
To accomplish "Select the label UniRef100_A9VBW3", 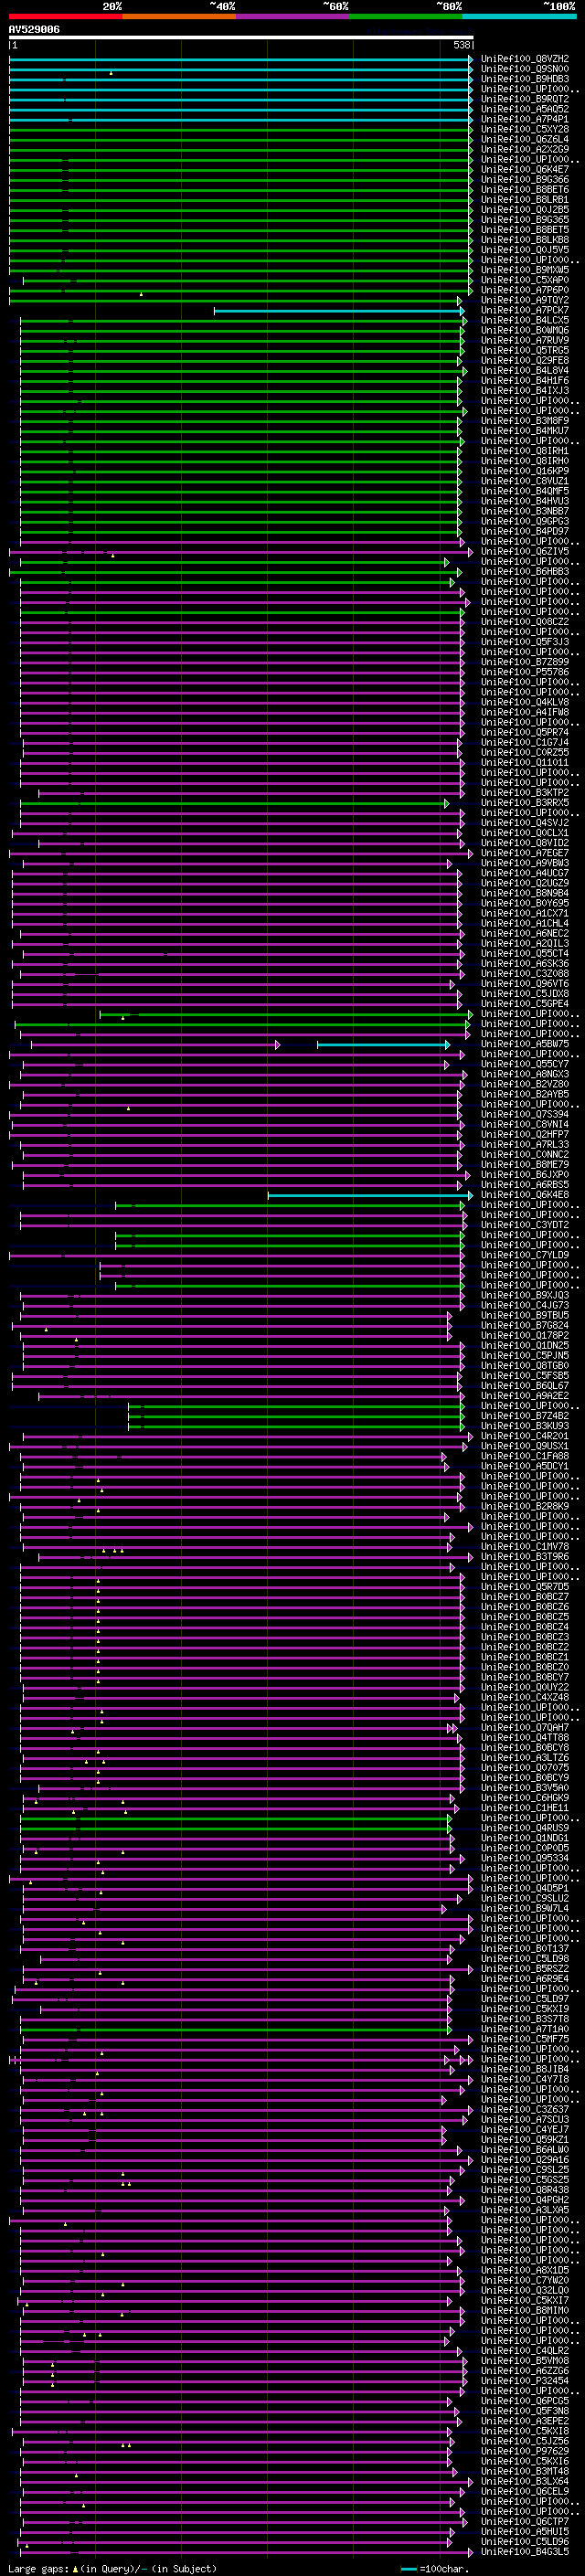I will coord(525,863).
